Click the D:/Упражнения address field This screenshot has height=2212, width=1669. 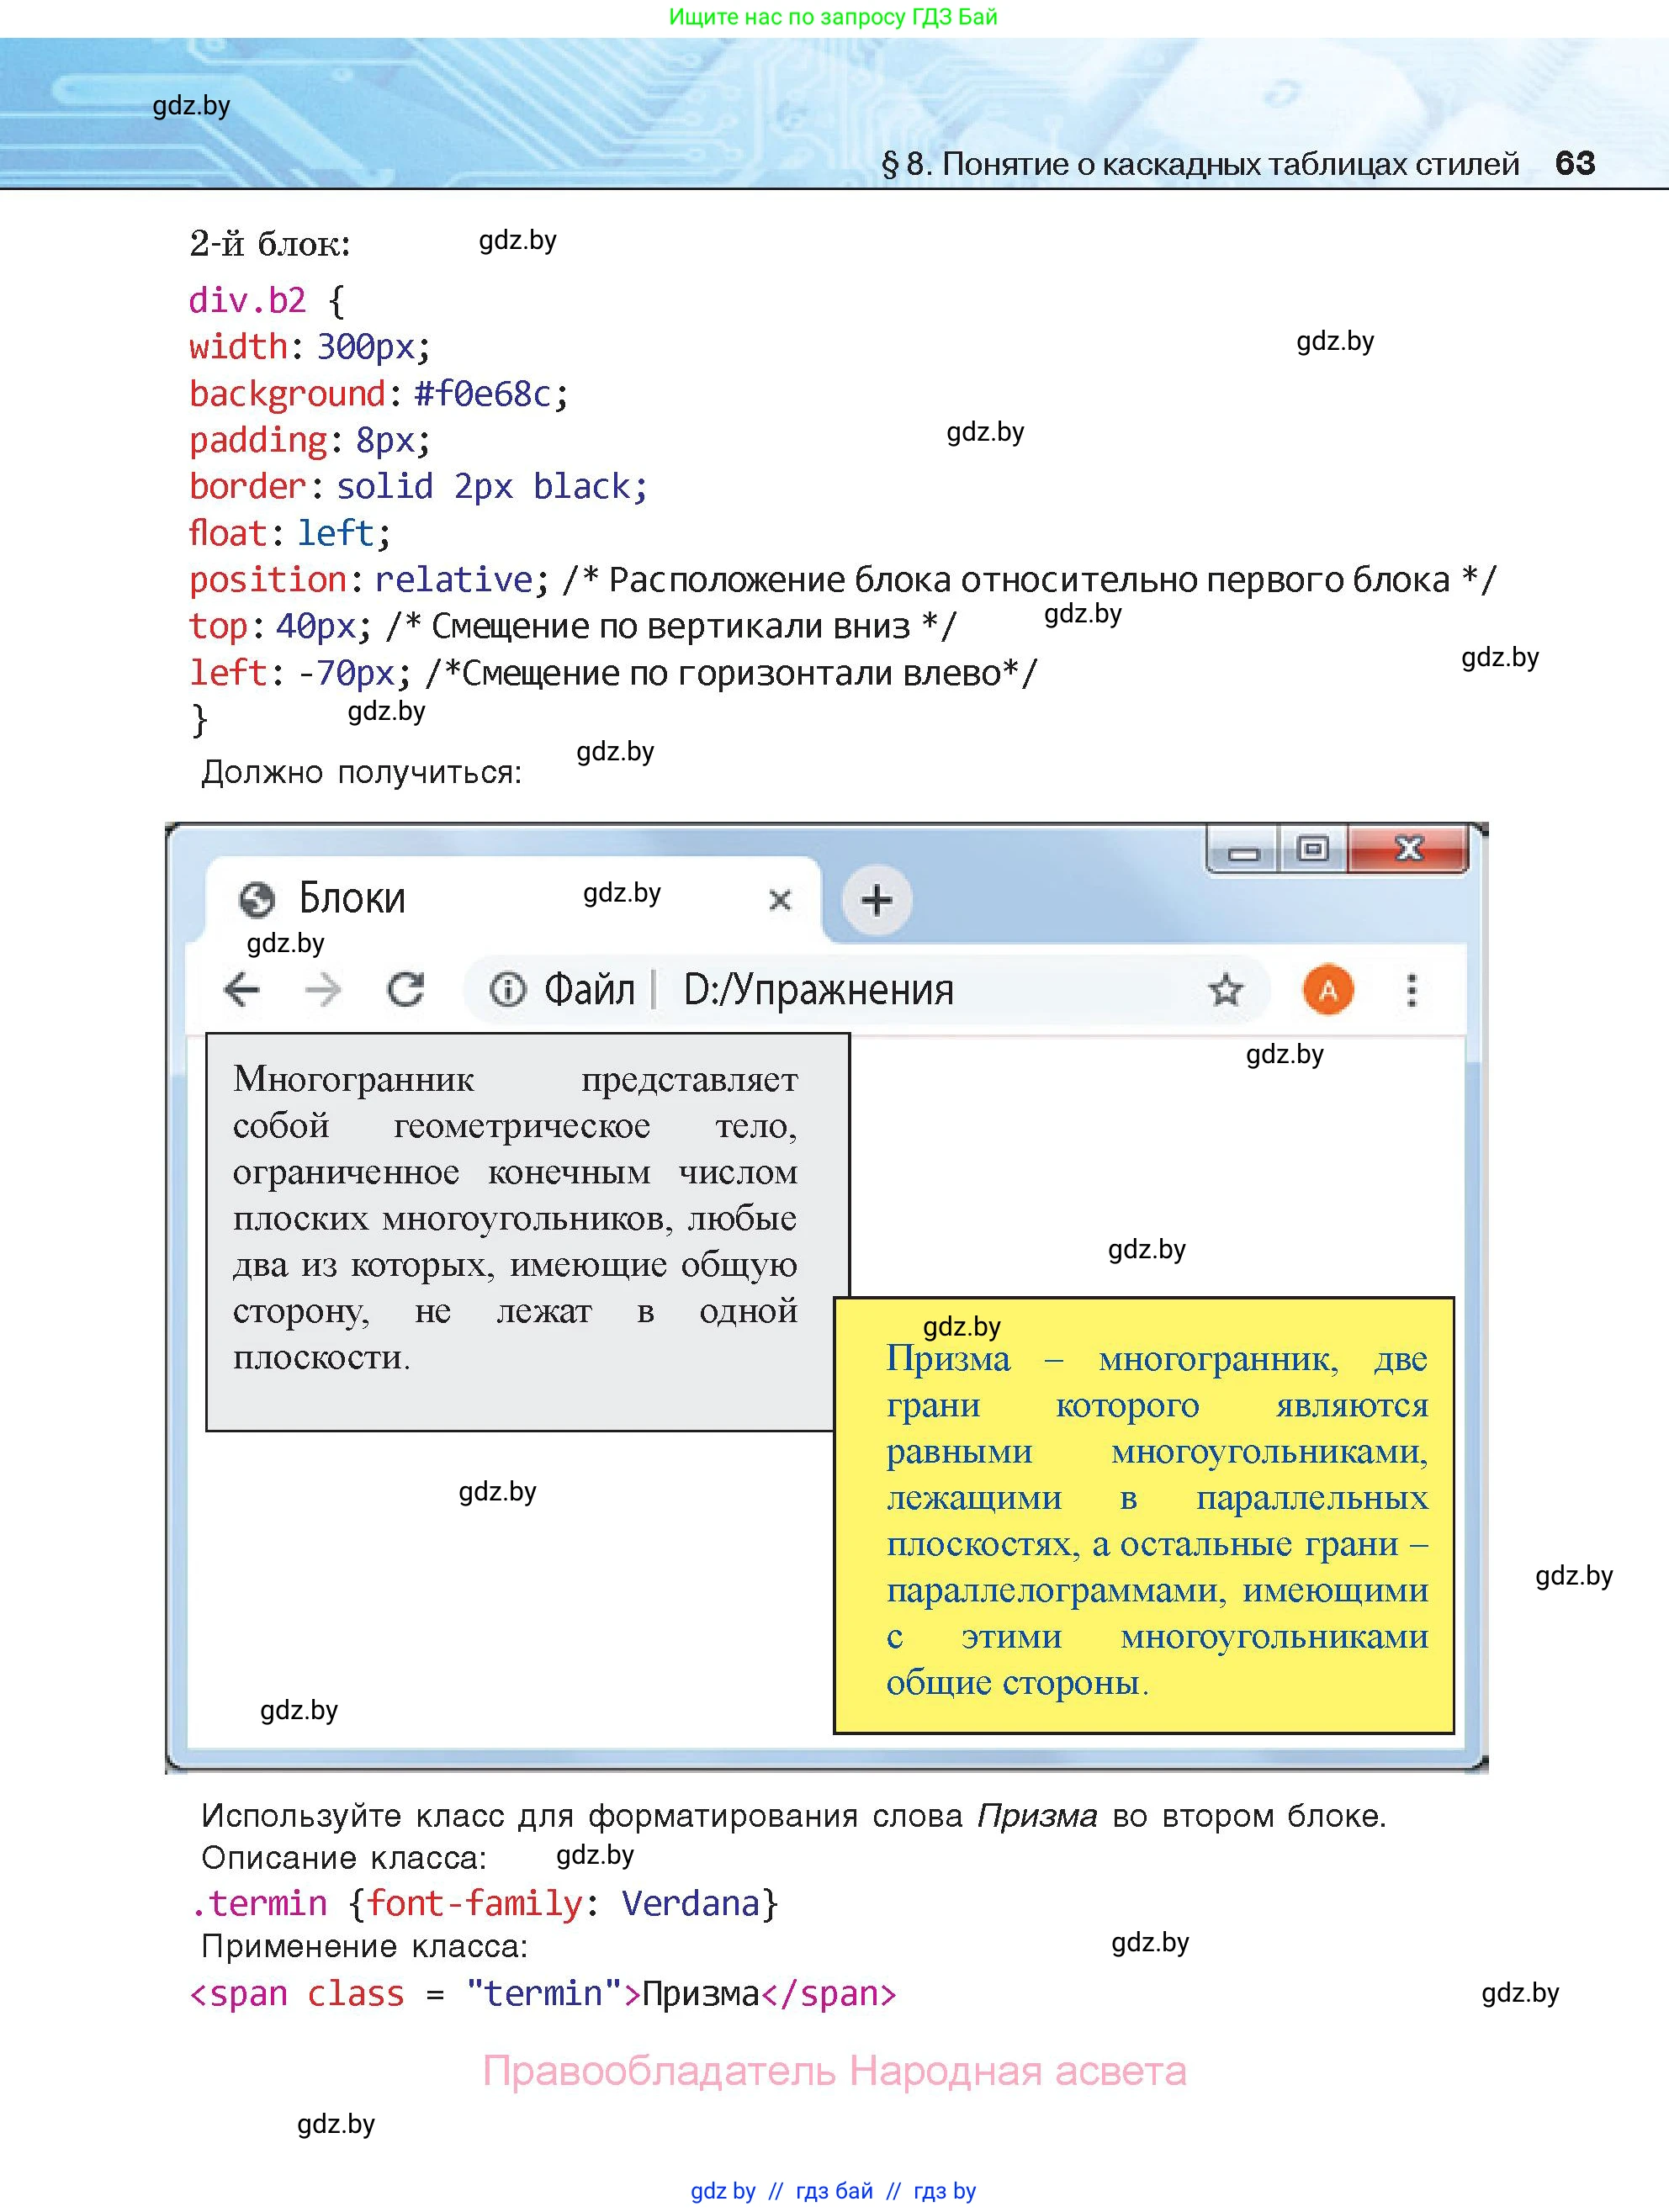tap(818, 990)
